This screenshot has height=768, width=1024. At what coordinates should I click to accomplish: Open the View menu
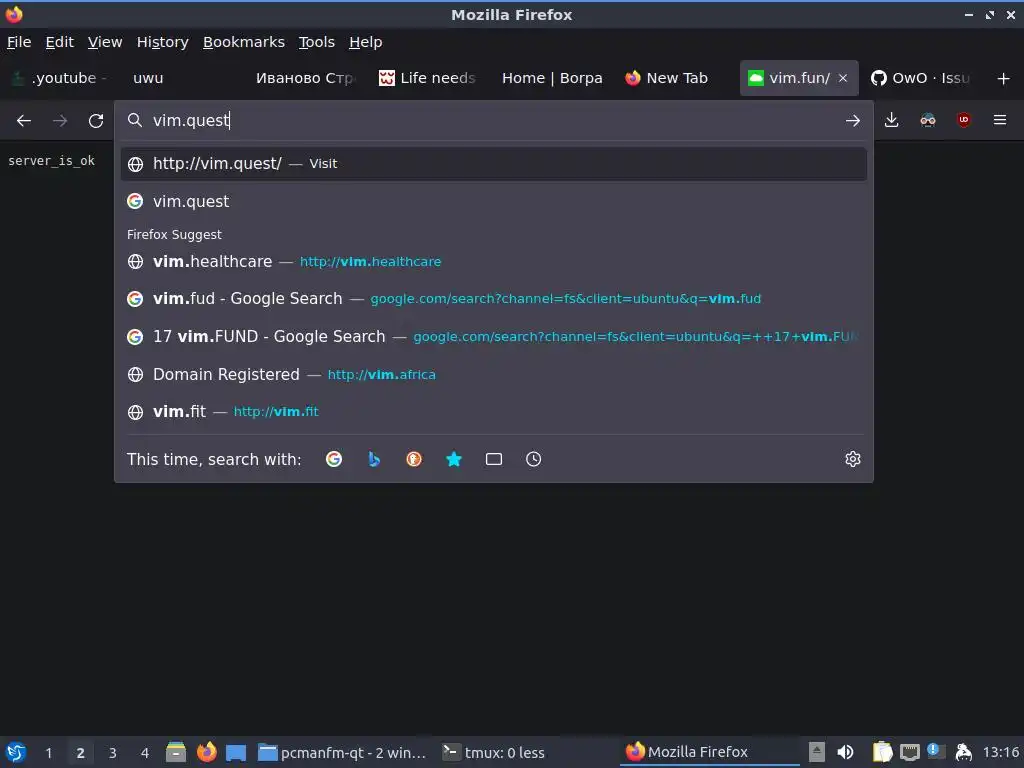click(104, 42)
